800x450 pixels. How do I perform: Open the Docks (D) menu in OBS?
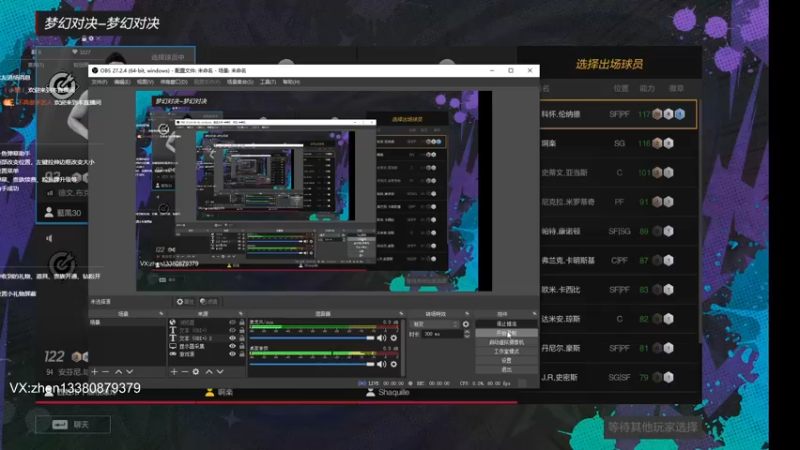(174, 82)
